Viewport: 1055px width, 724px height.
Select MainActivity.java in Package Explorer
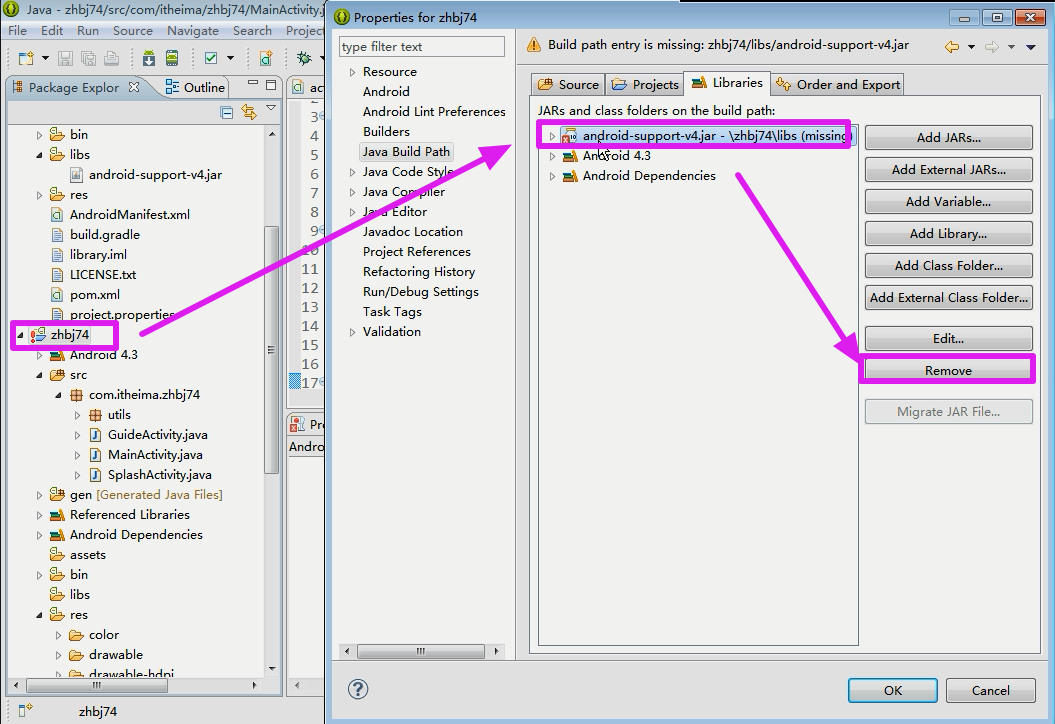tap(155, 455)
